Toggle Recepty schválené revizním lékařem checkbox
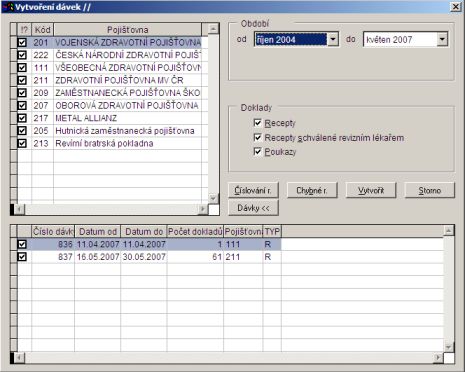This screenshot has height=372, width=465. (x=257, y=137)
